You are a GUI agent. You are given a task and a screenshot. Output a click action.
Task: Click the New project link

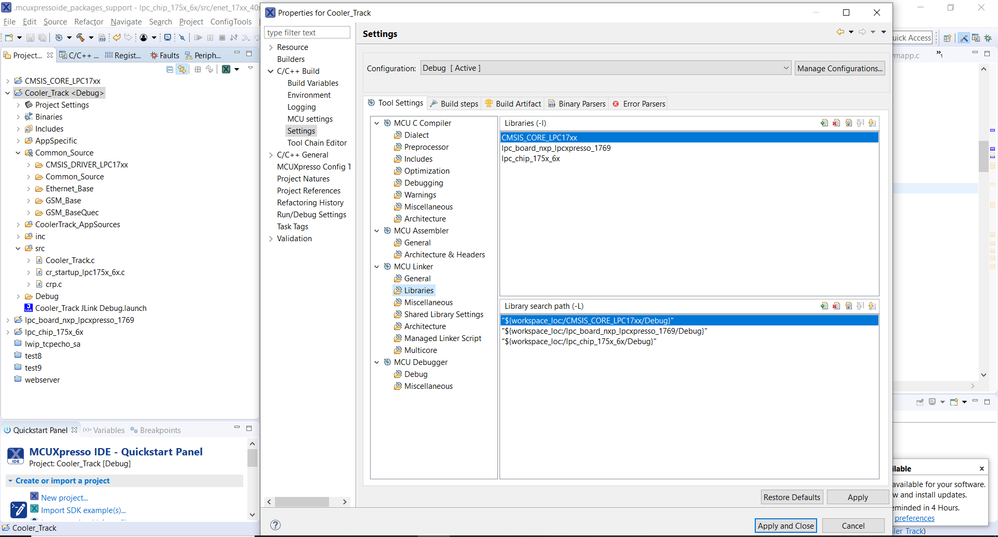point(64,498)
